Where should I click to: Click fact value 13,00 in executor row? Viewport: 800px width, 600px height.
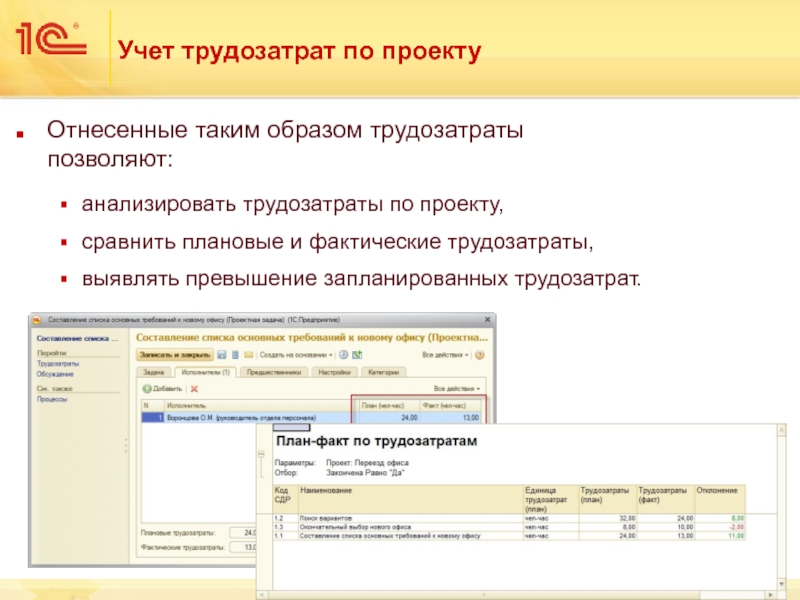[x=470, y=418]
